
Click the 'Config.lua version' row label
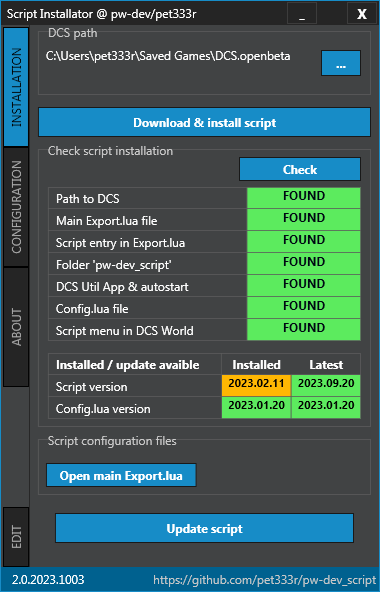click(x=103, y=409)
